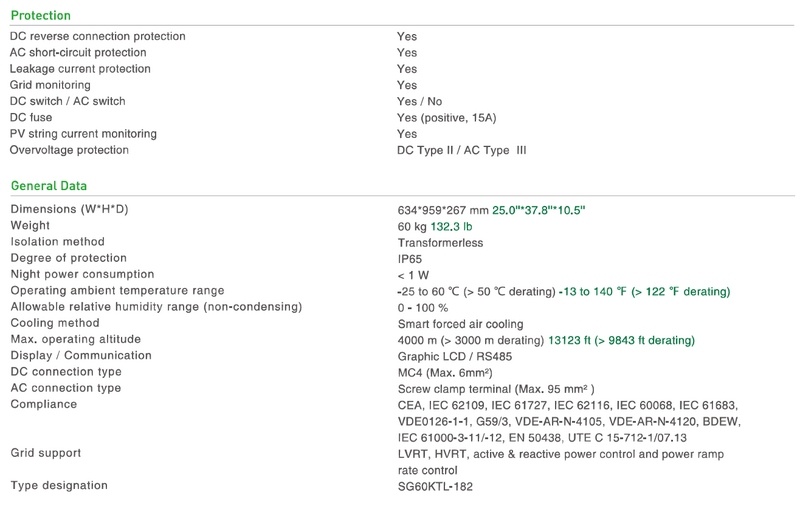The image size is (800, 506).
Task: Click the AC short-circuit protection row label
Action: click(80, 53)
